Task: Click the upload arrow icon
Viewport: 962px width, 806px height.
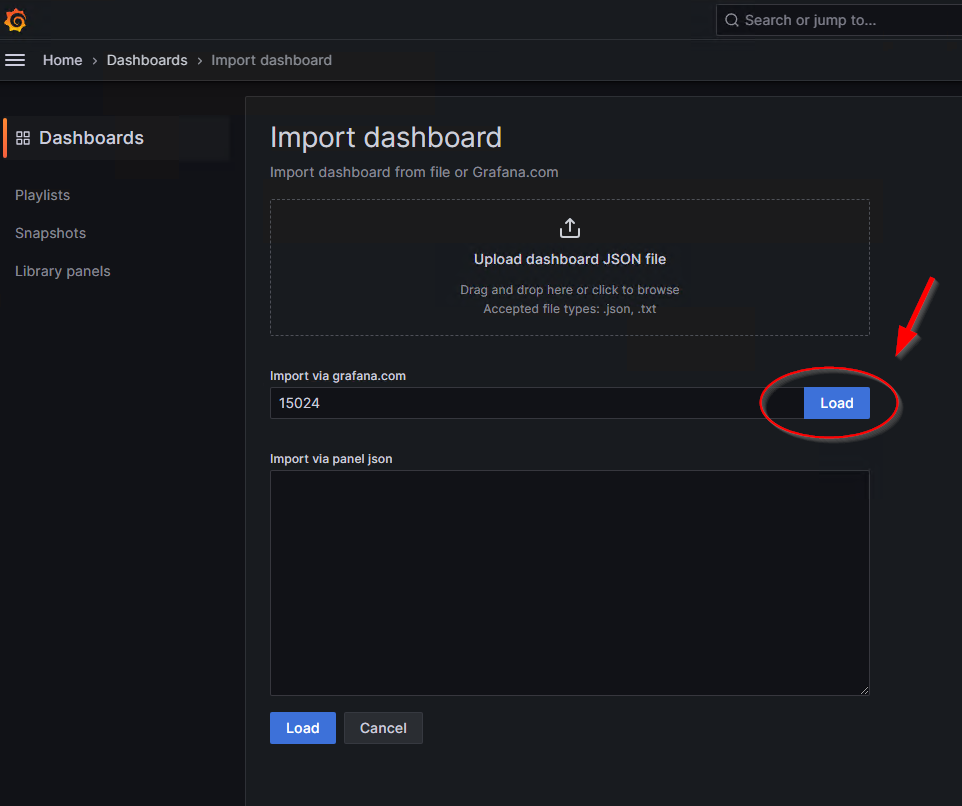Action: [569, 228]
